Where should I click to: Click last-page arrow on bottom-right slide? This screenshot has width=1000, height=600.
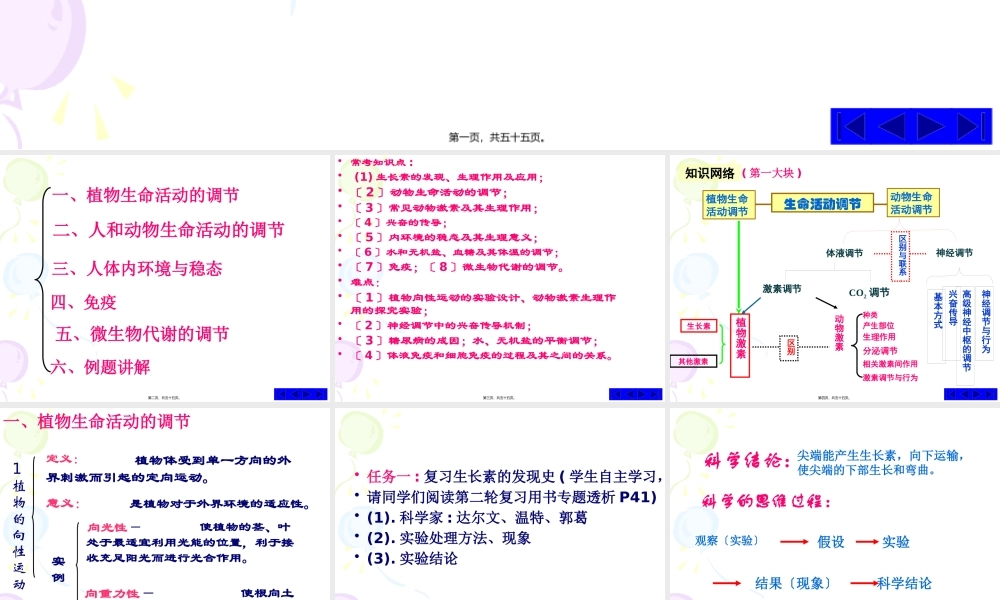coord(987,597)
